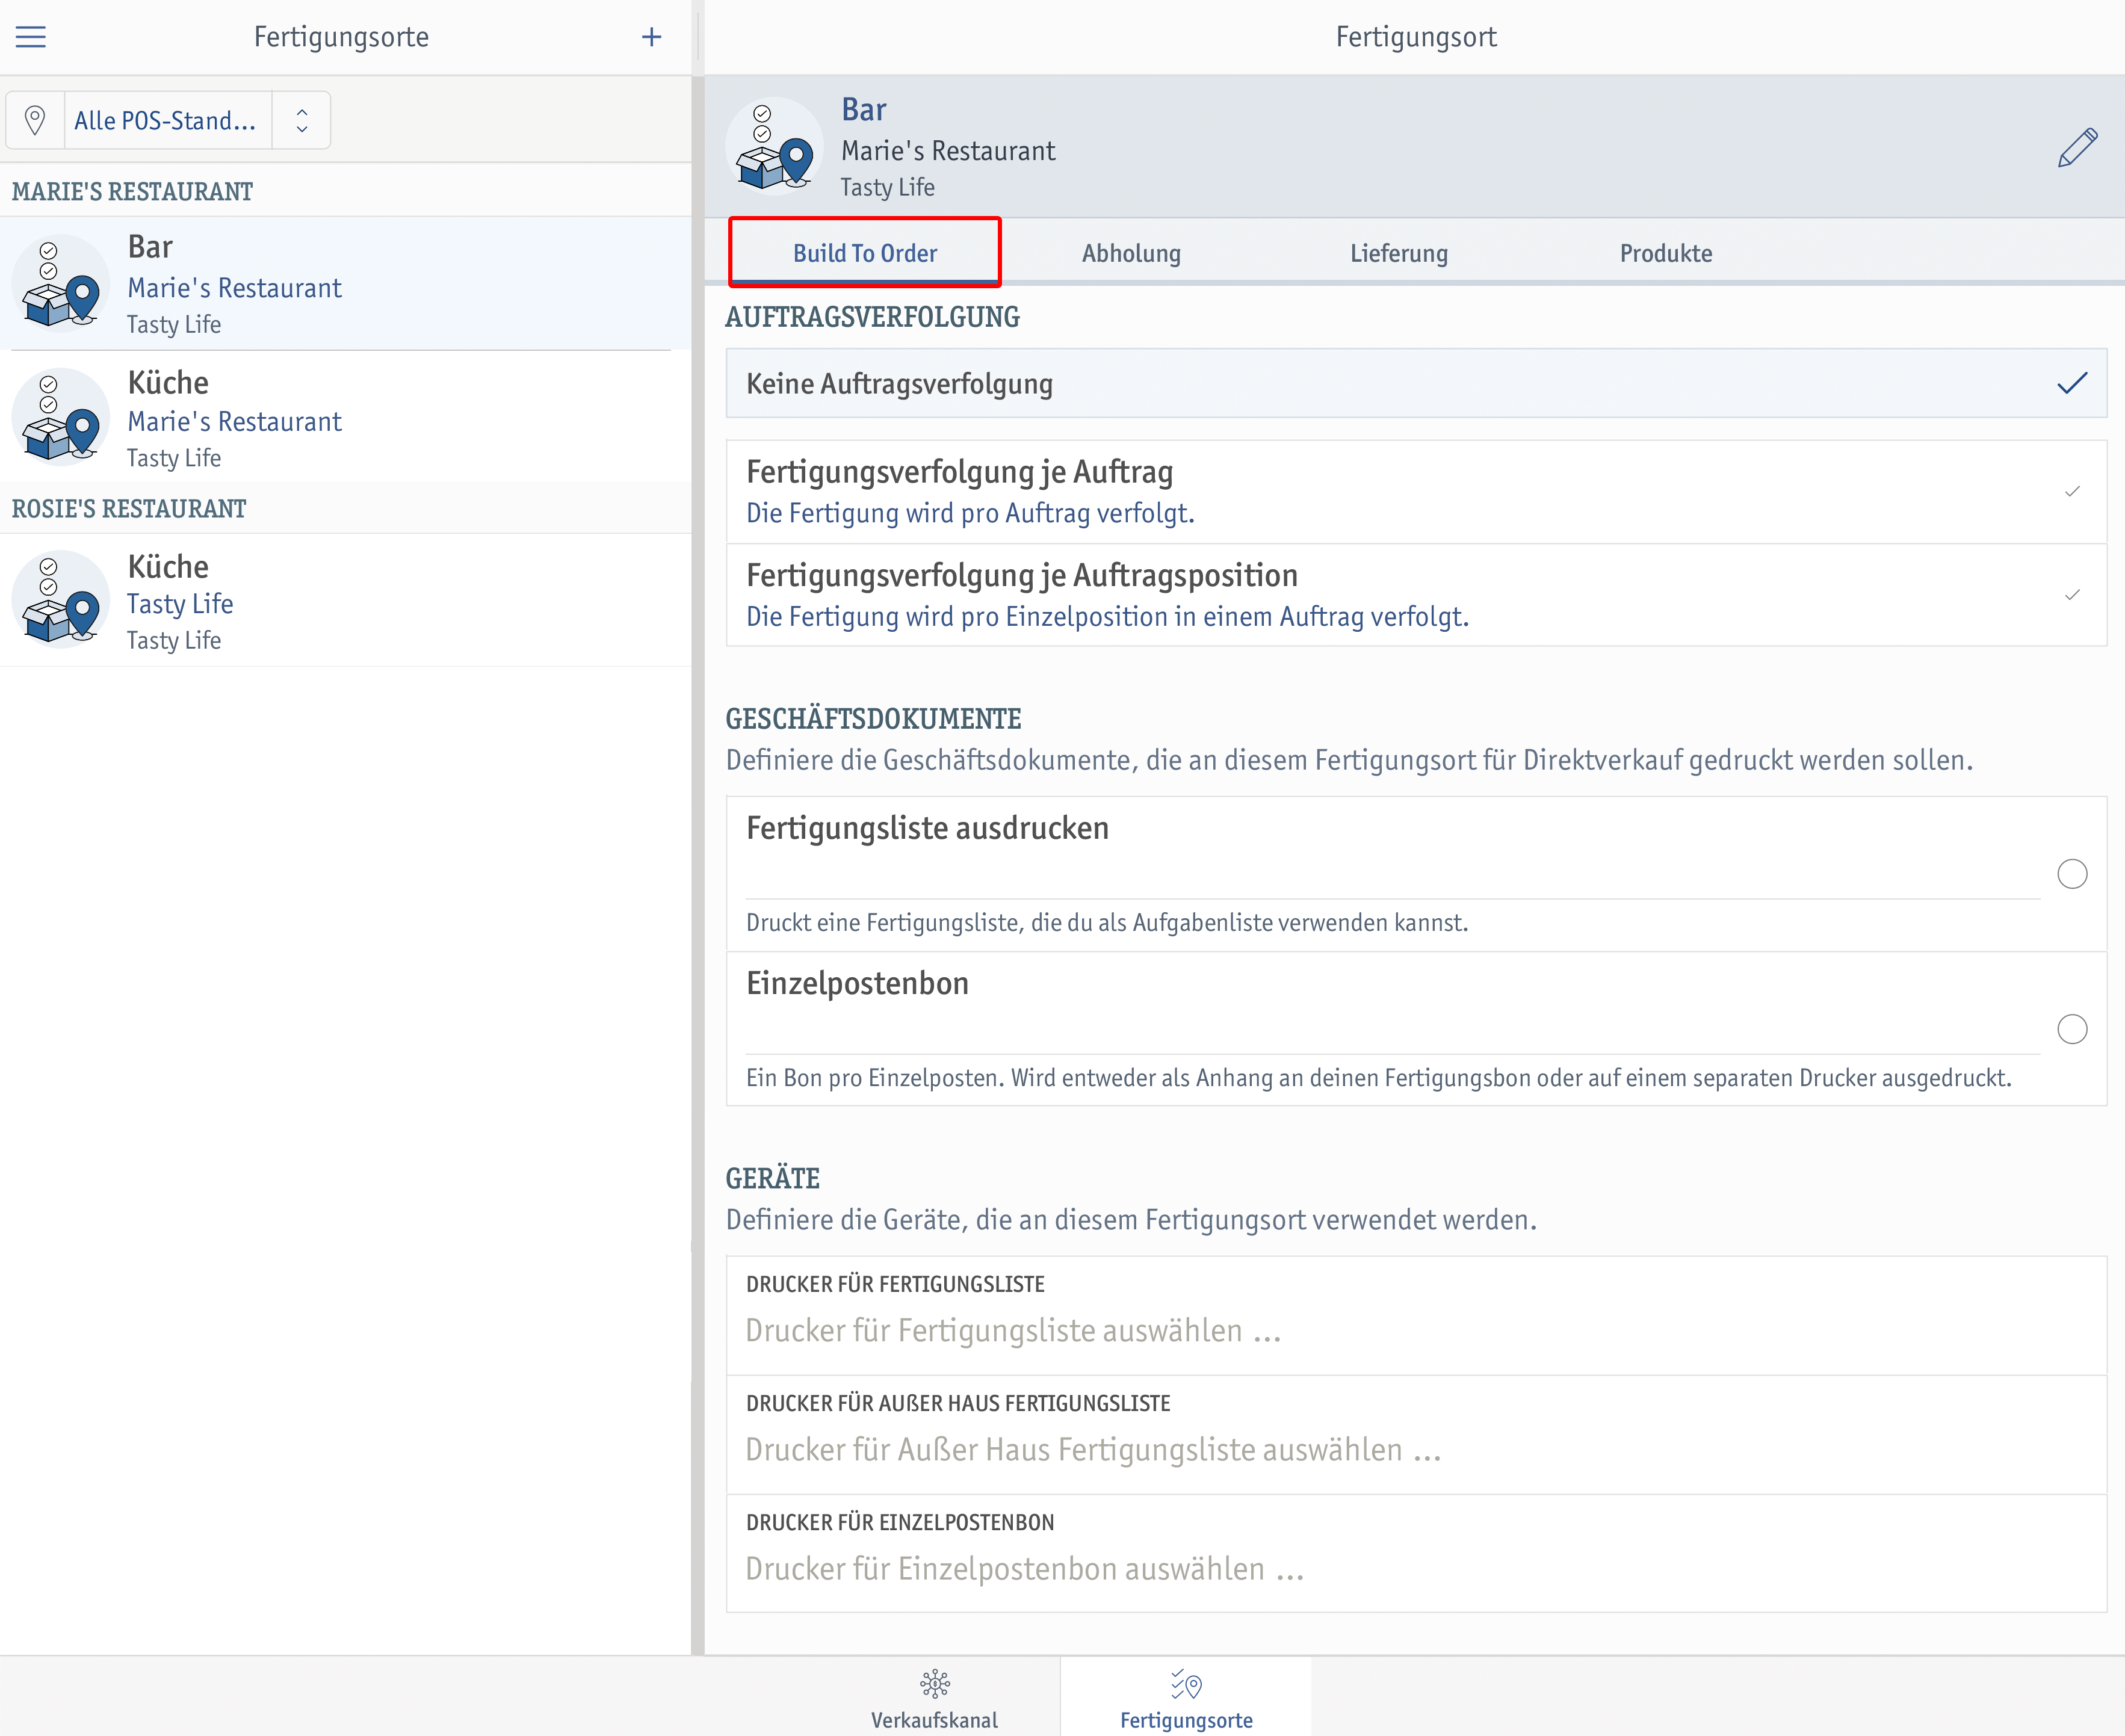Click the up-down chevron of location selector
Viewport: 2125px width, 1736px height.
click(x=302, y=120)
